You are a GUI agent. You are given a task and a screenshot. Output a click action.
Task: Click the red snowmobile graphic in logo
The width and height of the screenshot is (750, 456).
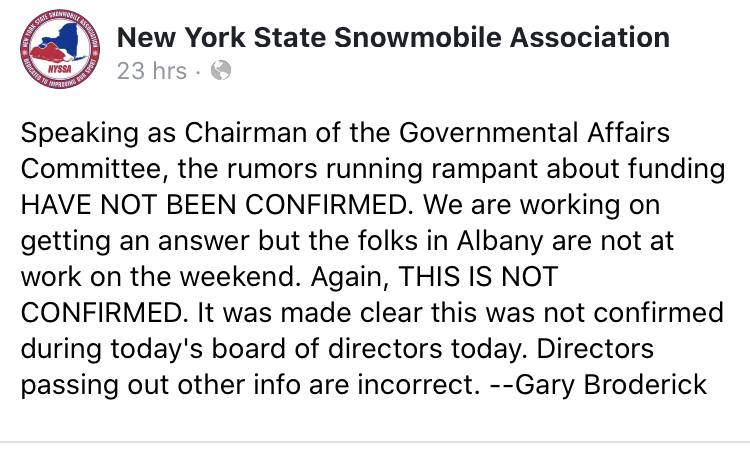(49, 53)
